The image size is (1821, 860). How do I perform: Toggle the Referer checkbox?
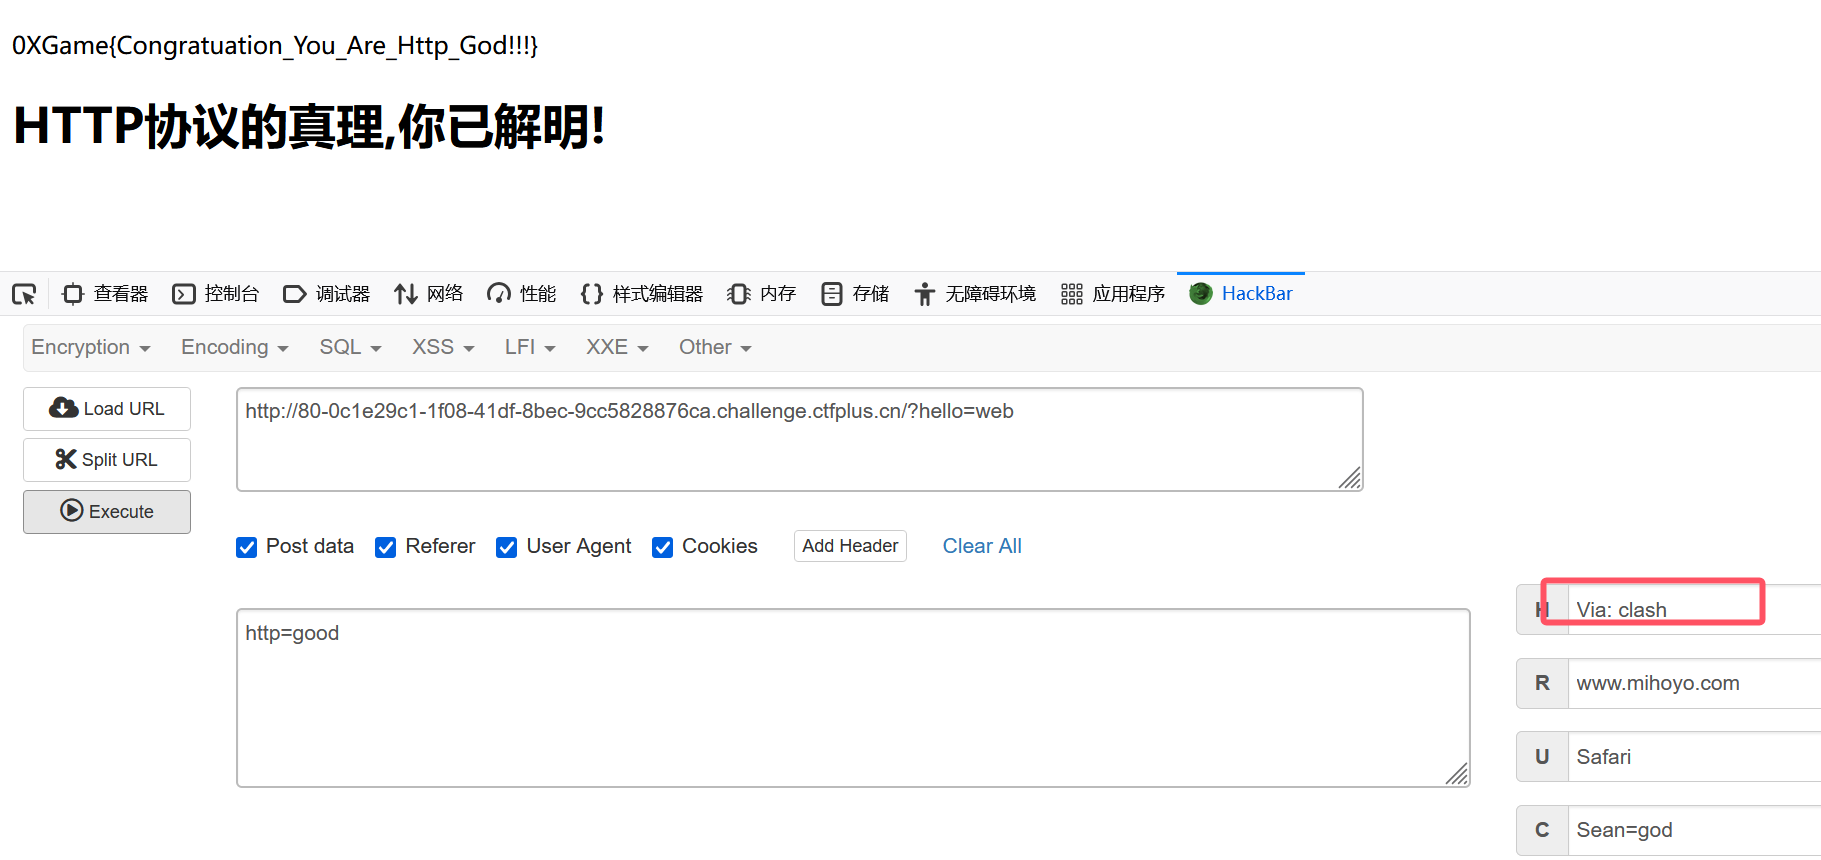[386, 547]
